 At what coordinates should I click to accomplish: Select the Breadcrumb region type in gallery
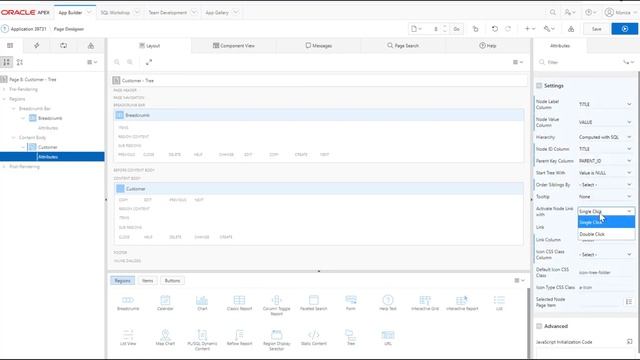(128, 300)
